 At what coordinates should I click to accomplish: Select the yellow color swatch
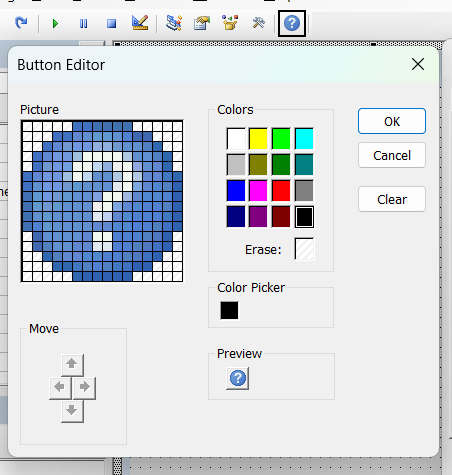pyautogui.click(x=258, y=138)
